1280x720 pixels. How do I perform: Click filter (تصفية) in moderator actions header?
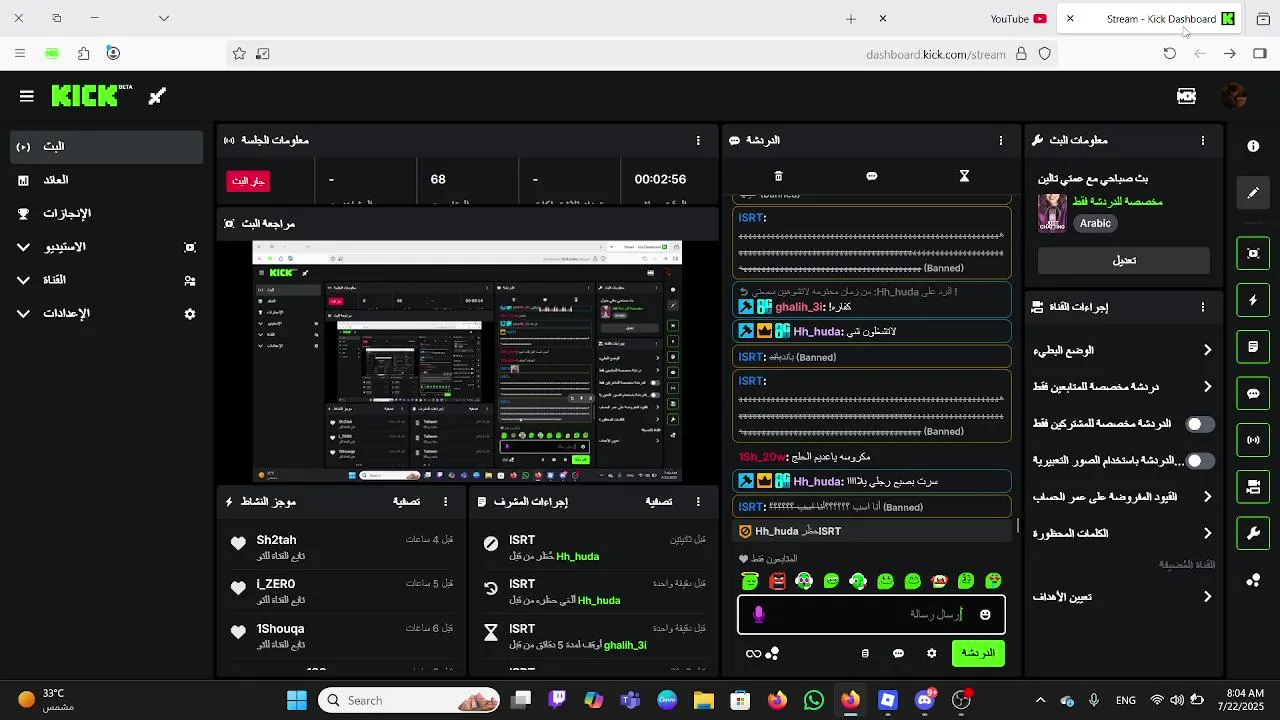point(658,502)
